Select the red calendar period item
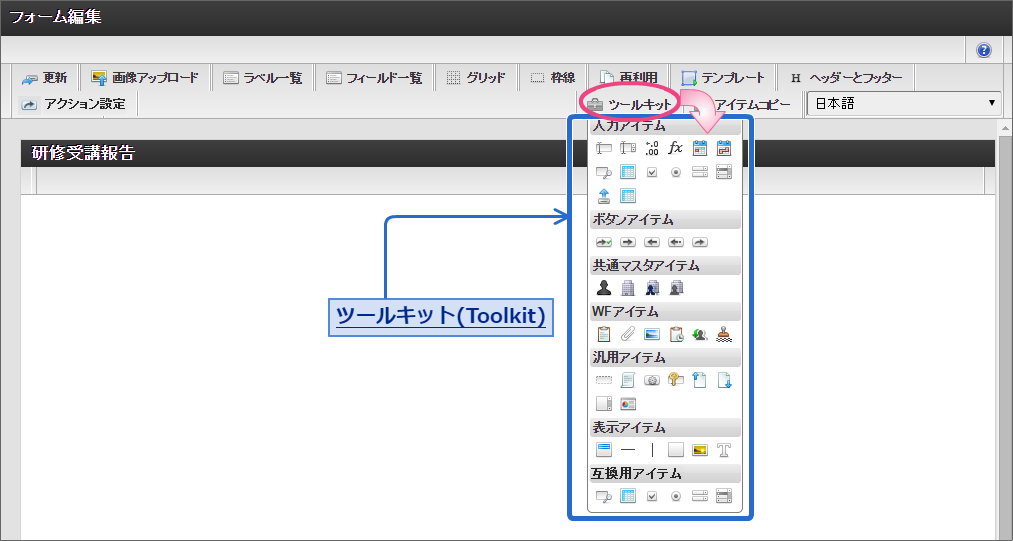The image size is (1013, 541). (724, 149)
